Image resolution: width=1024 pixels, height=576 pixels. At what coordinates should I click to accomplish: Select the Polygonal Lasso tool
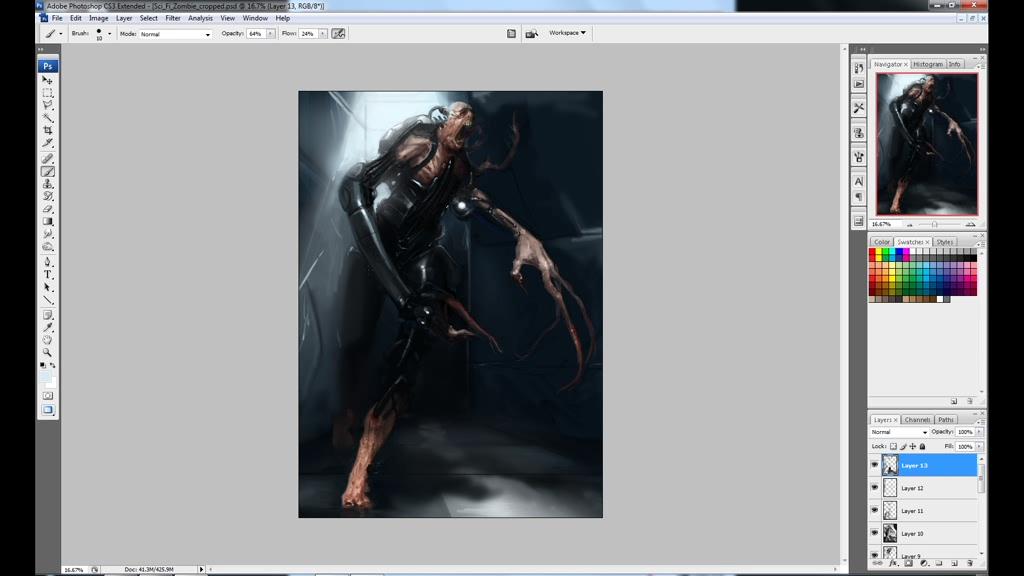tap(47, 105)
